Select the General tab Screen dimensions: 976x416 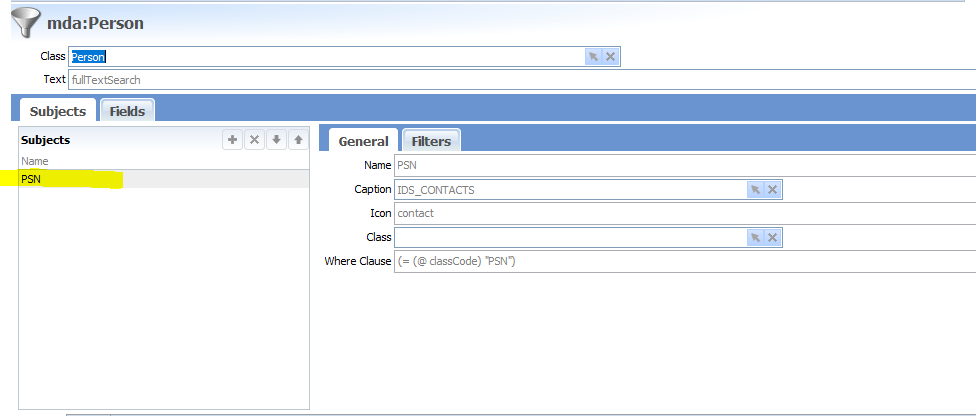pos(362,141)
